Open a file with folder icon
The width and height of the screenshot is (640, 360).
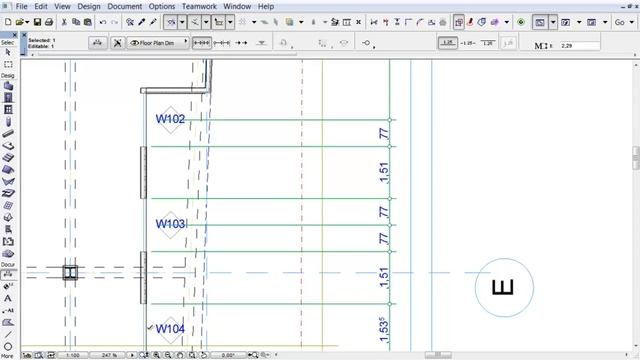click(x=20, y=22)
